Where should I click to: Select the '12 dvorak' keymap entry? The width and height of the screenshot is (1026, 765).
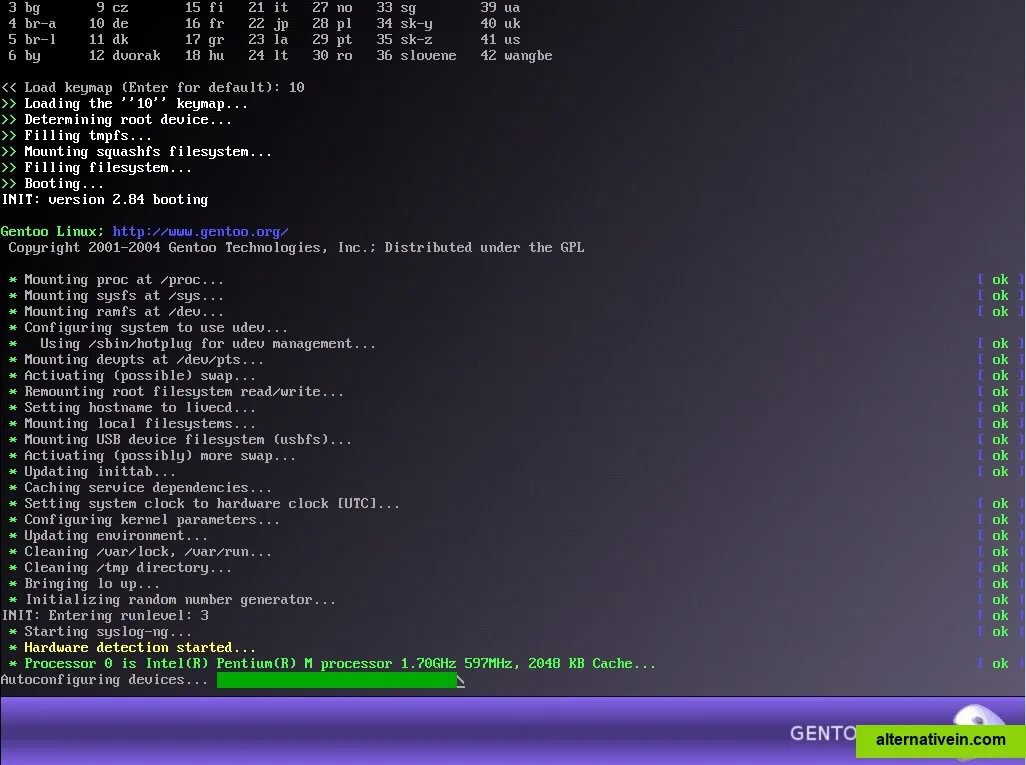[125, 56]
